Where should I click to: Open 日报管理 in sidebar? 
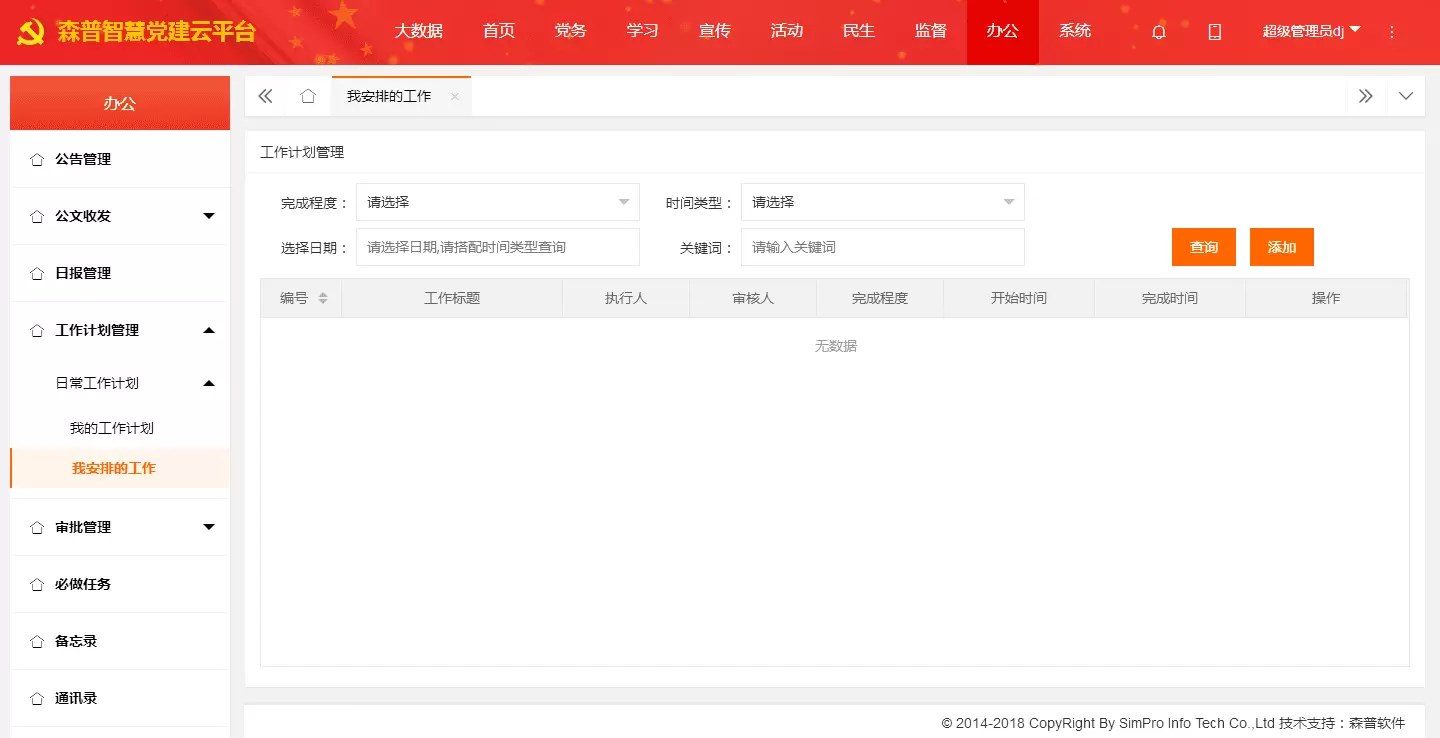pos(83,273)
